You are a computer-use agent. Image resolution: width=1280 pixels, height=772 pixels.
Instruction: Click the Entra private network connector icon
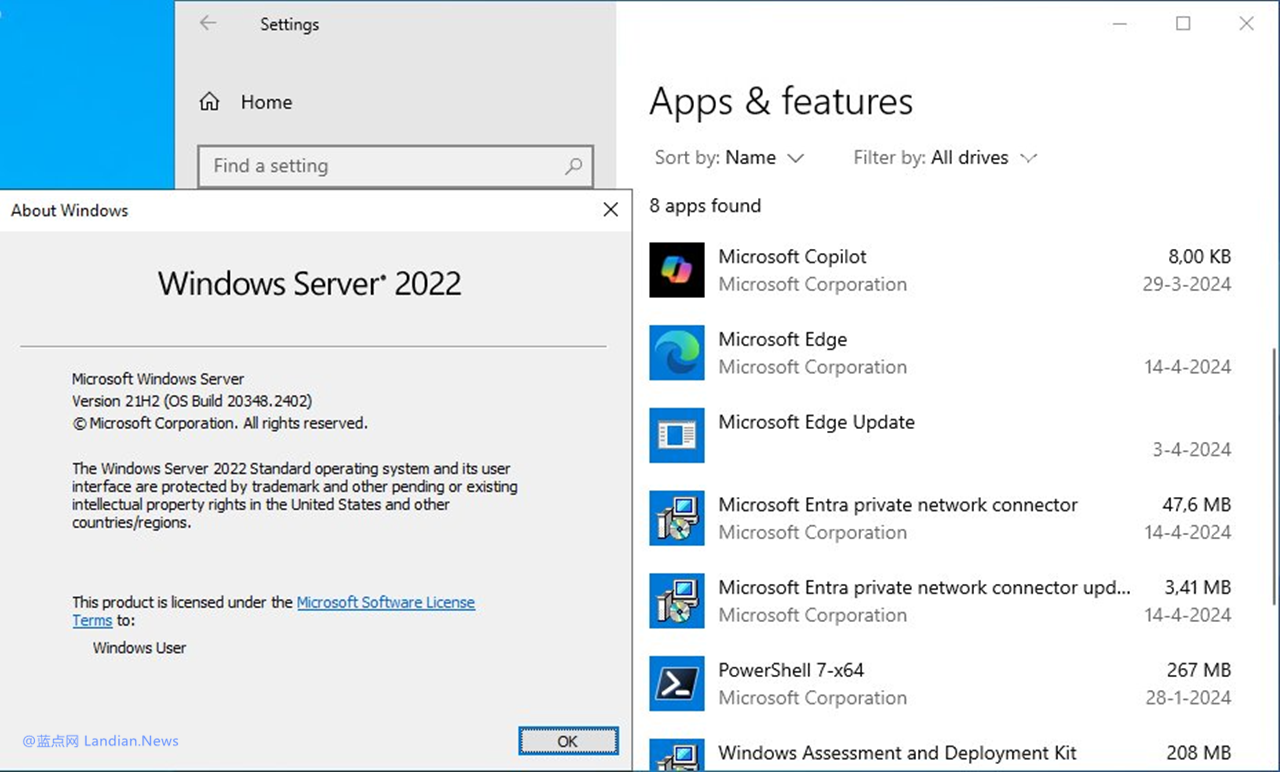(x=677, y=518)
